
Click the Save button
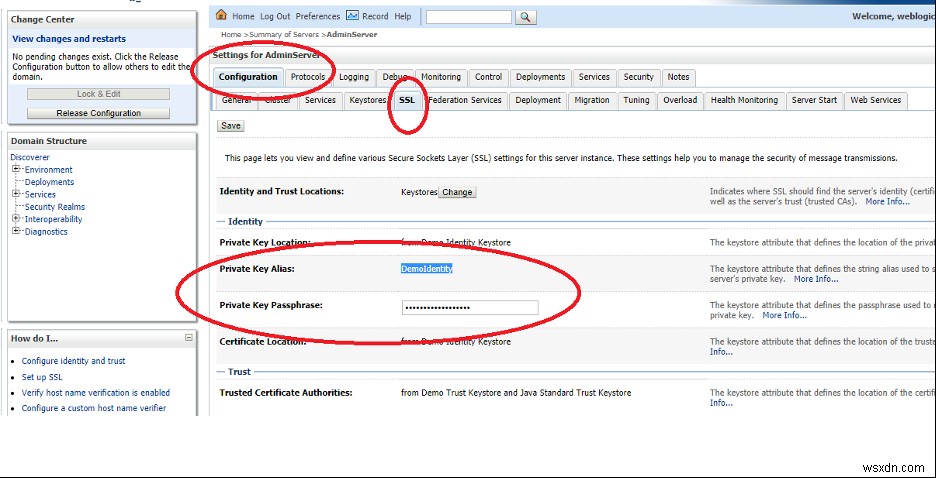(x=230, y=126)
